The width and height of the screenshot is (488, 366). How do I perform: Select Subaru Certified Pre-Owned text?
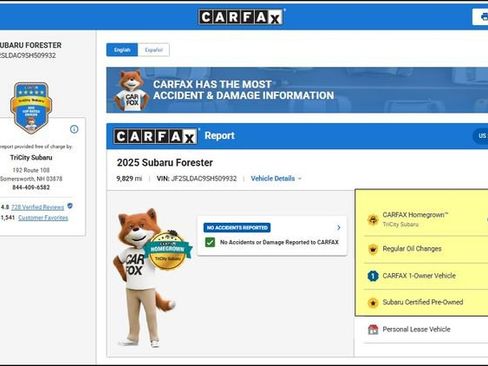coord(423,302)
